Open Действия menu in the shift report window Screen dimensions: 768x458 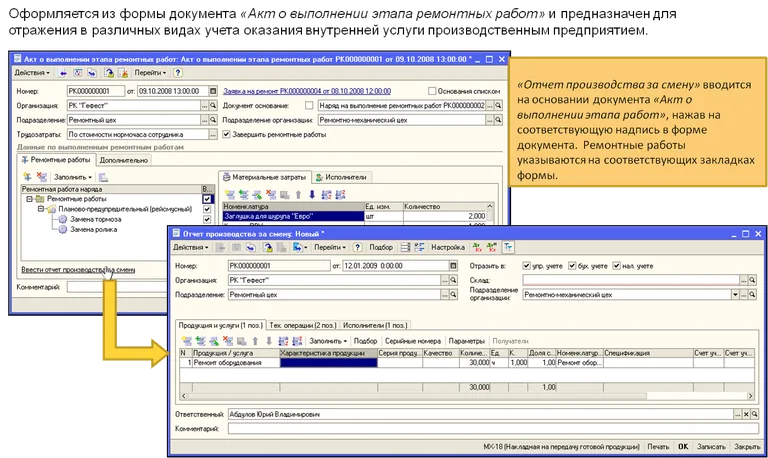click(x=191, y=247)
